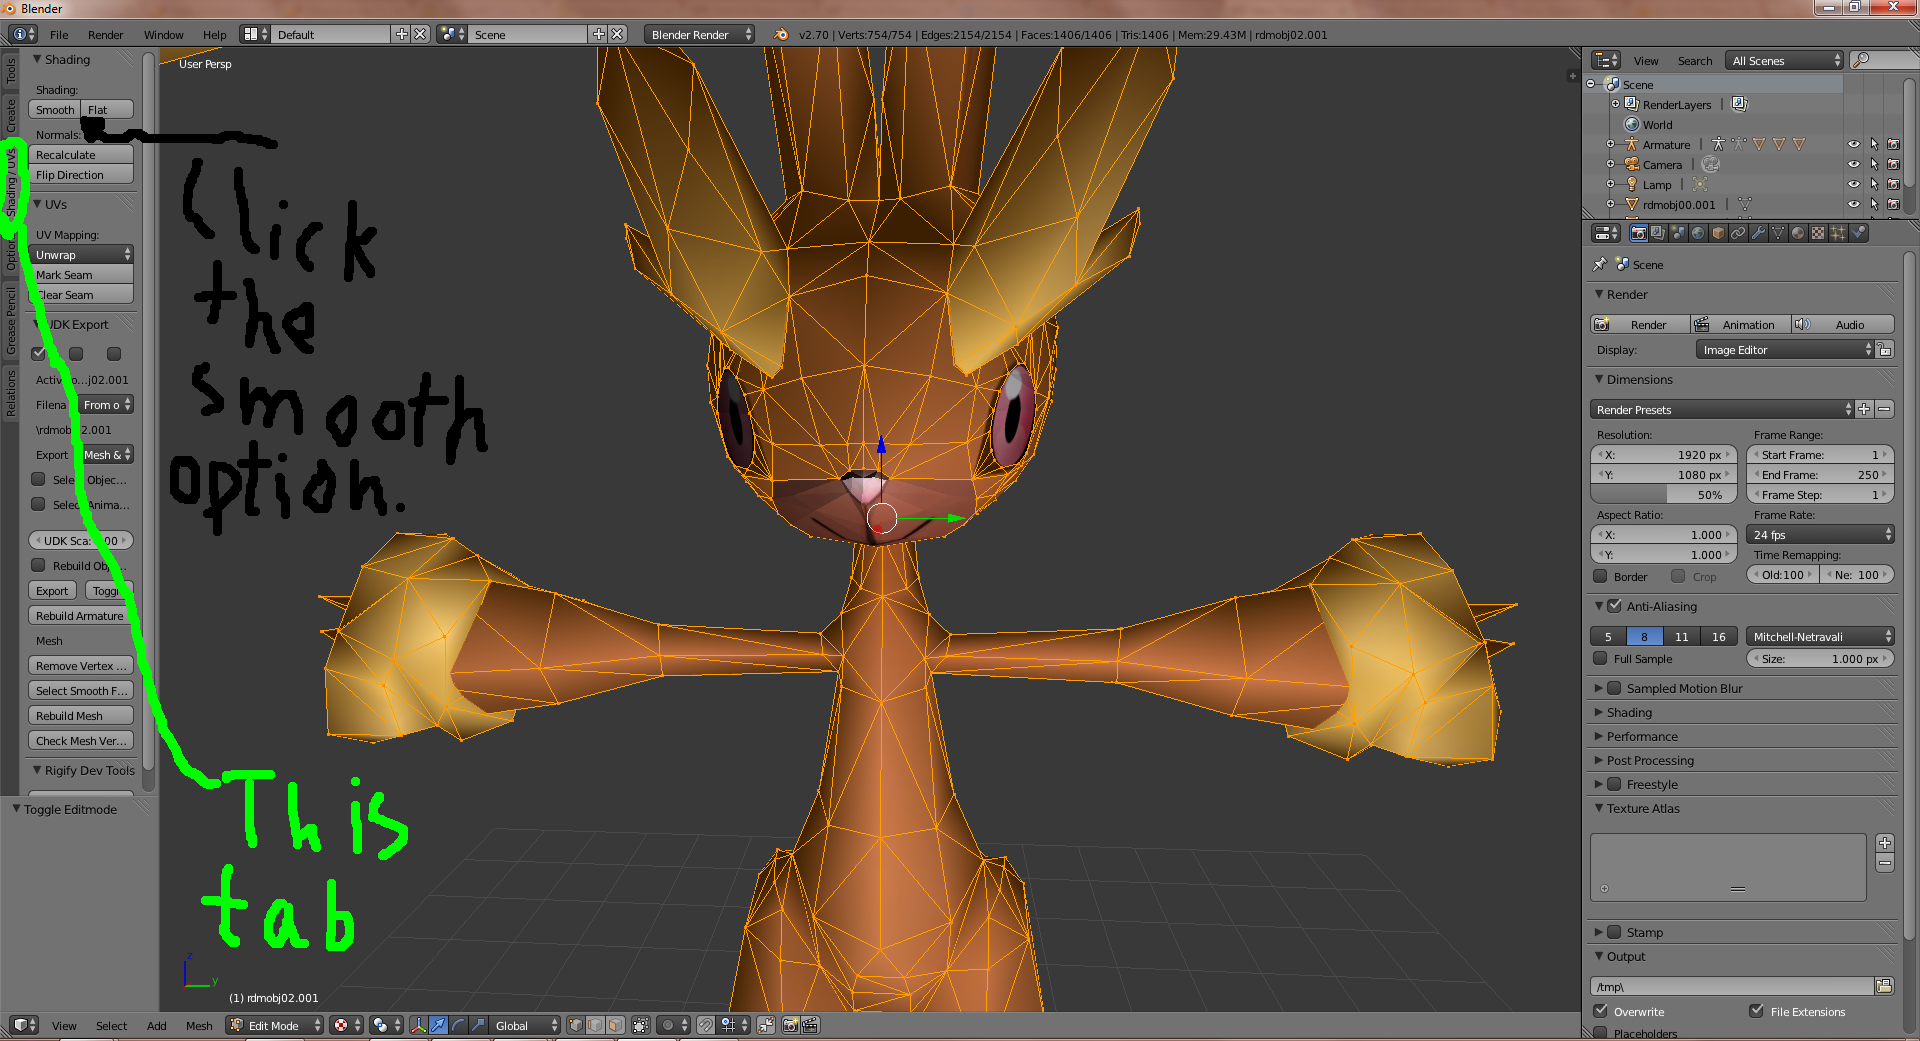This screenshot has width=1920, height=1041.
Task: Open the Mesh menu in viewport header
Action: click(199, 1025)
